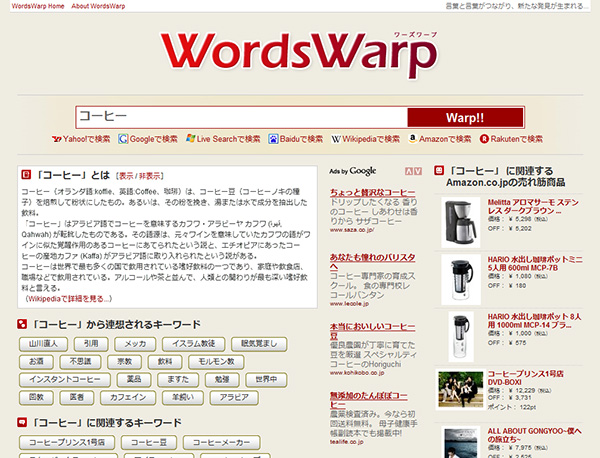Click the Live Search icon
Screen dimensions: 600x458
190,140
